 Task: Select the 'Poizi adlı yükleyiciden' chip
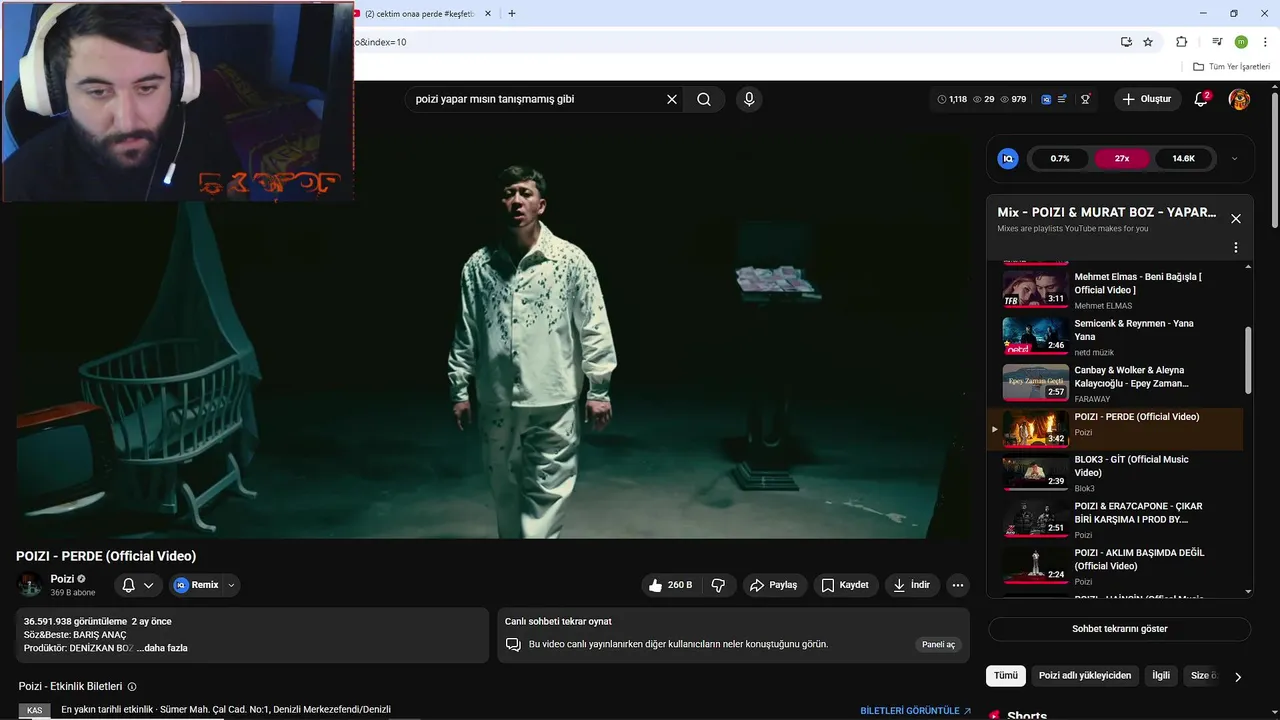point(1085,675)
